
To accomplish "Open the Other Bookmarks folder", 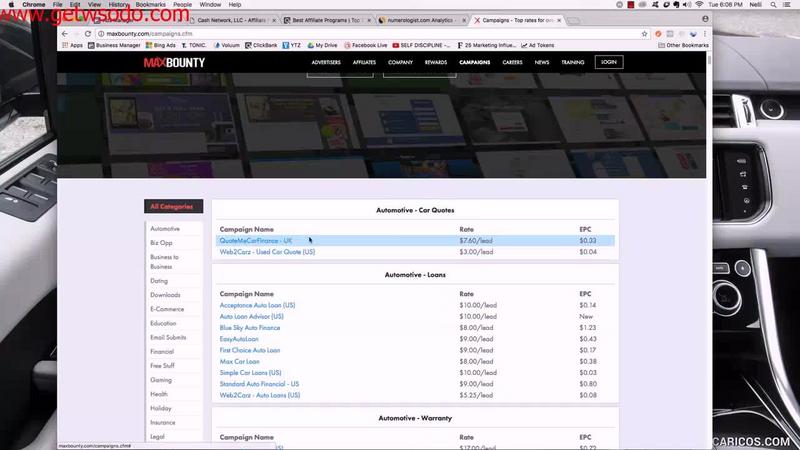I will click(683, 45).
